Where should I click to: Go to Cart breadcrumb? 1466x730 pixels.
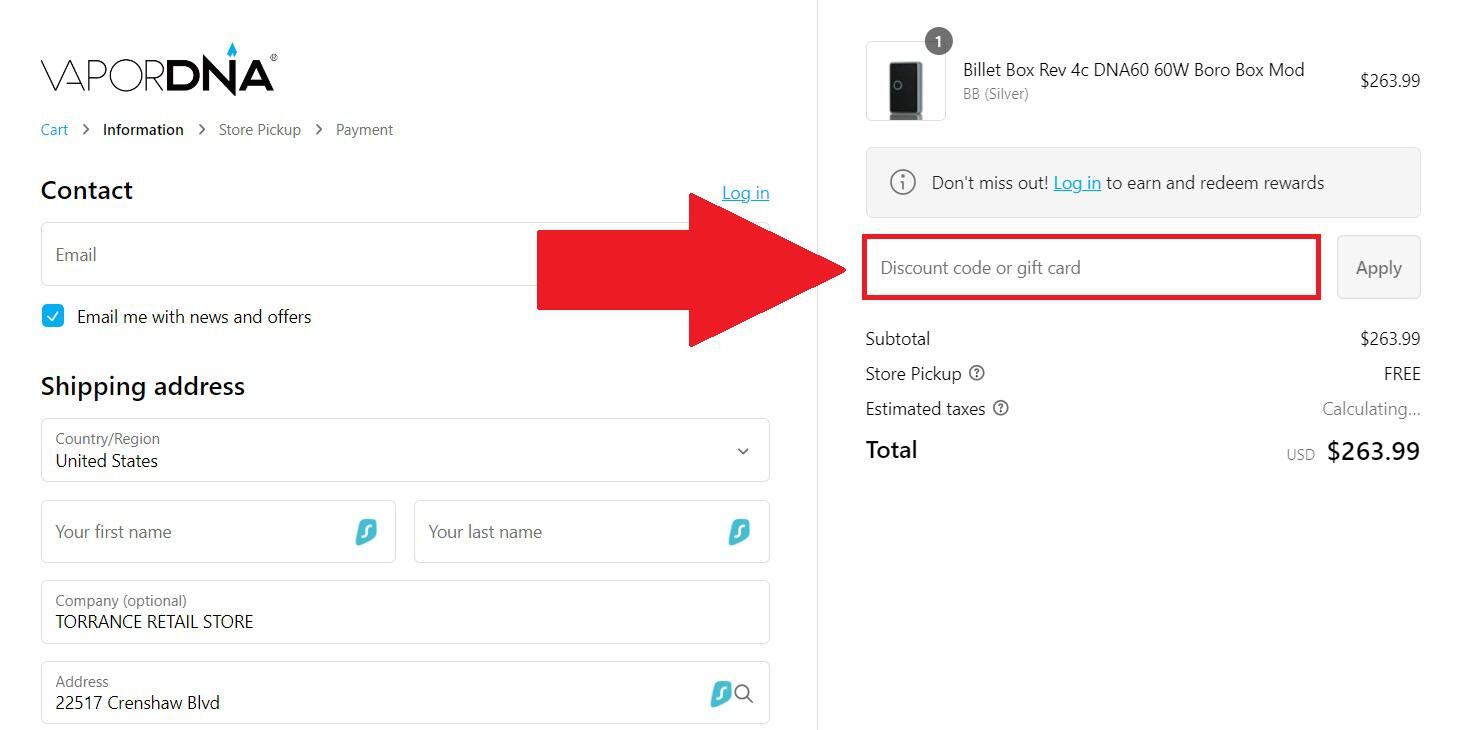point(54,130)
